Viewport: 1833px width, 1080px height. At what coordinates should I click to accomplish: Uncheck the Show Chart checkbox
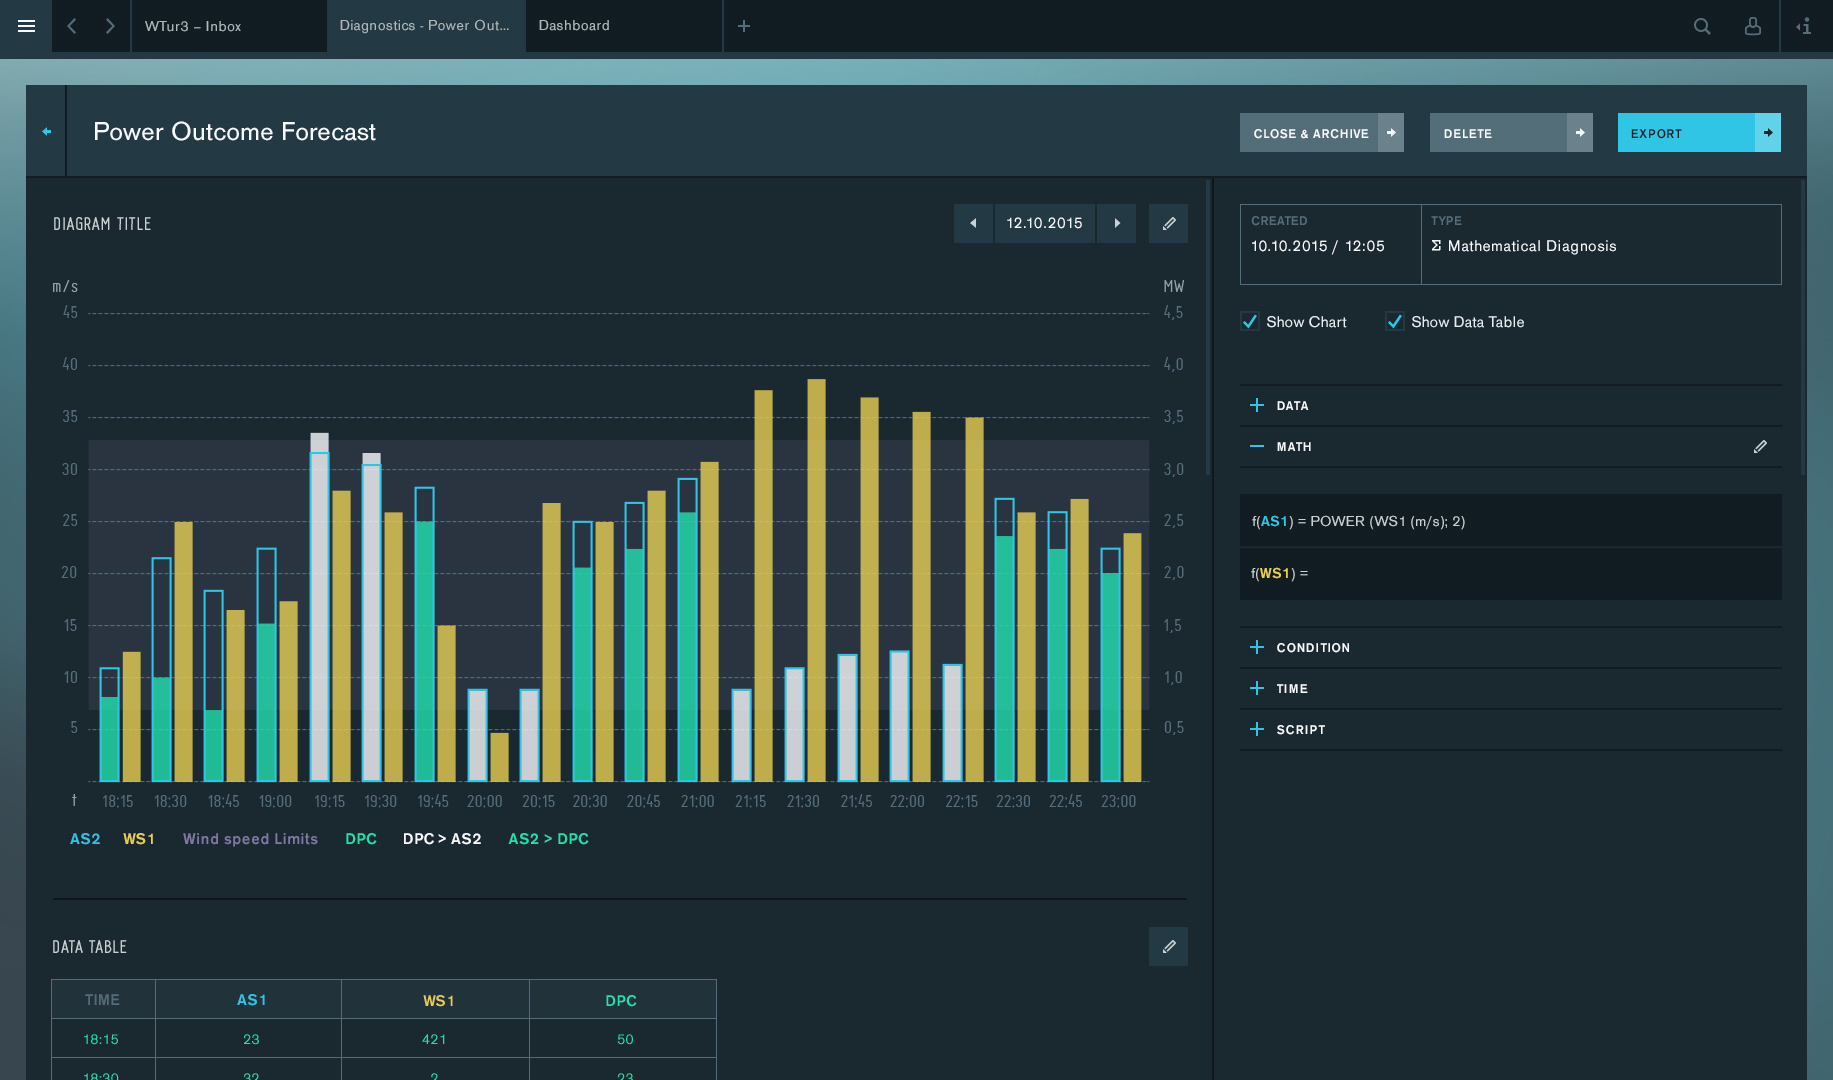[1250, 322]
